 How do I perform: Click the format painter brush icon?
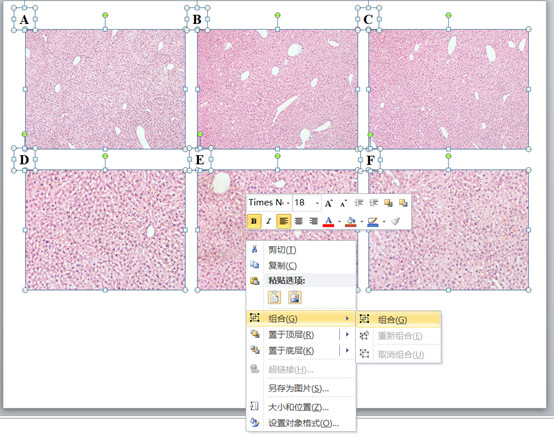395,222
